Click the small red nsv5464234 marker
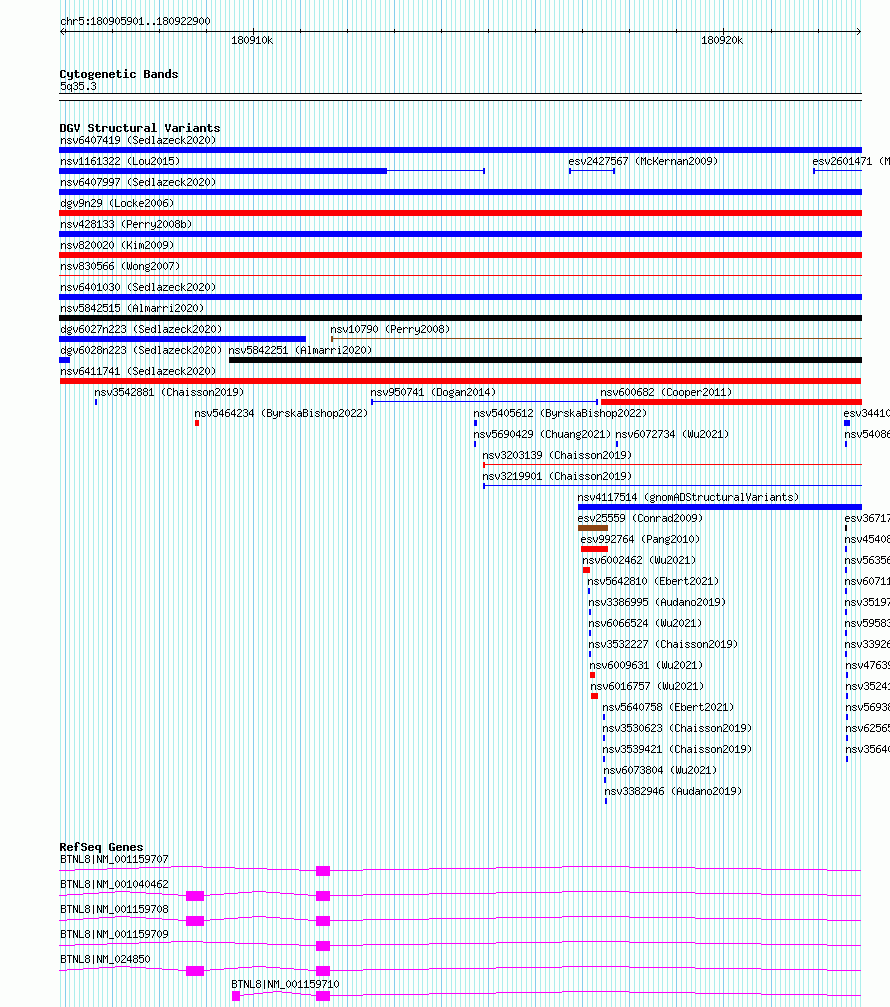The width and height of the screenshot is (890, 1007). coord(196,423)
